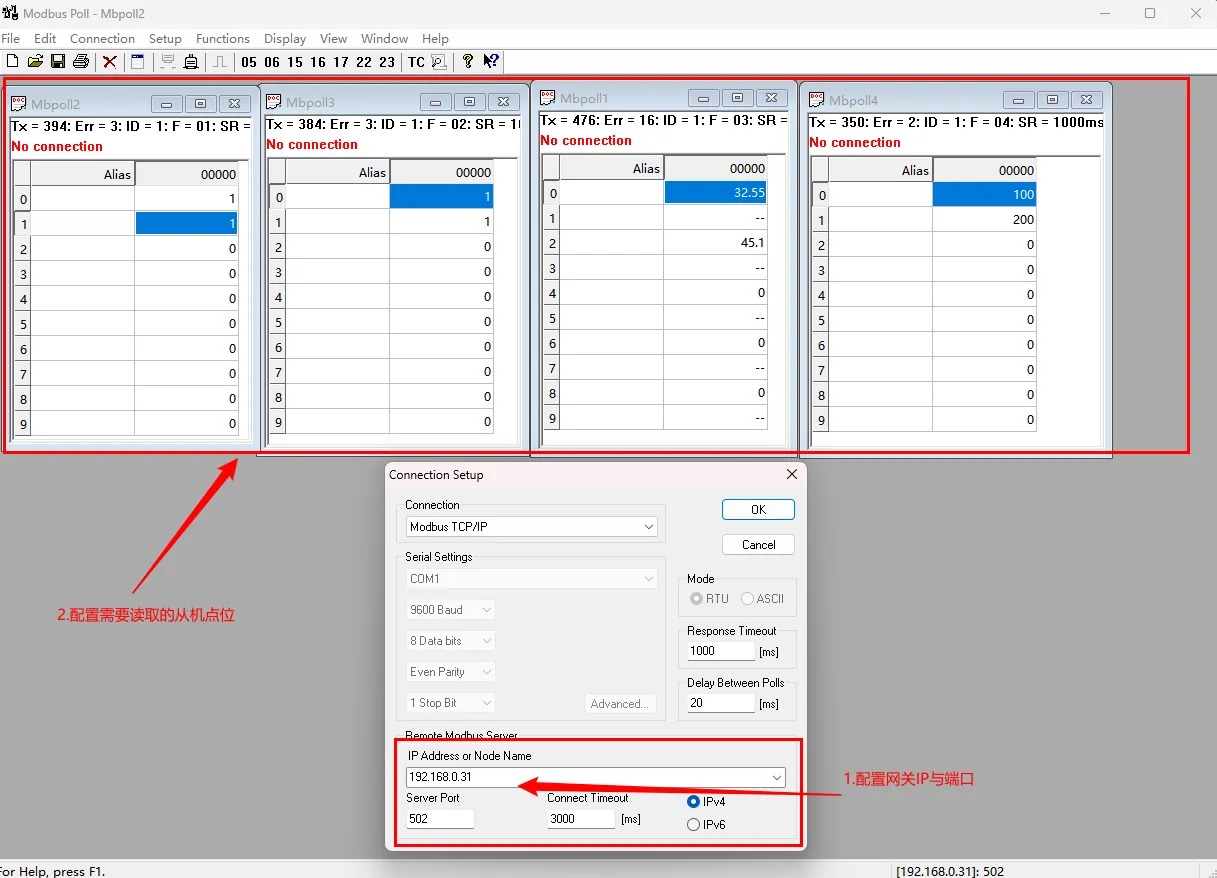
Task: Select the IPv4 radio button
Action: tap(694, 802)
